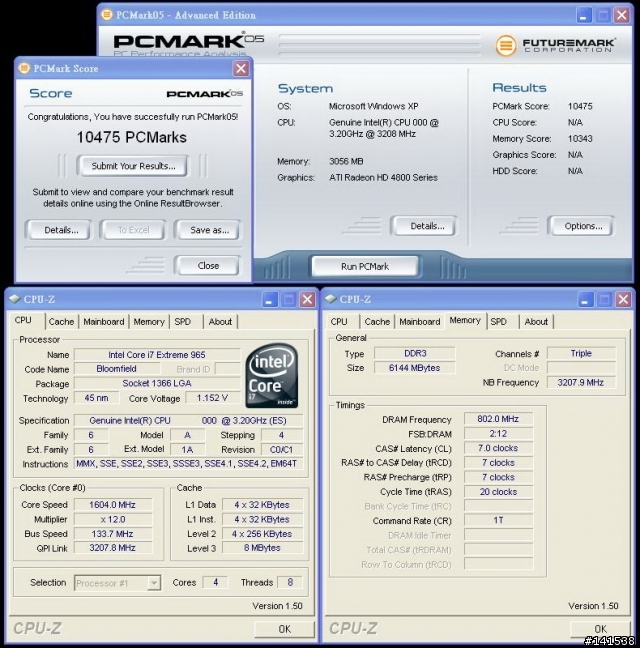Click Core Speed value 1604.0 MHz

pyautogui.click(x=112, y=505)
